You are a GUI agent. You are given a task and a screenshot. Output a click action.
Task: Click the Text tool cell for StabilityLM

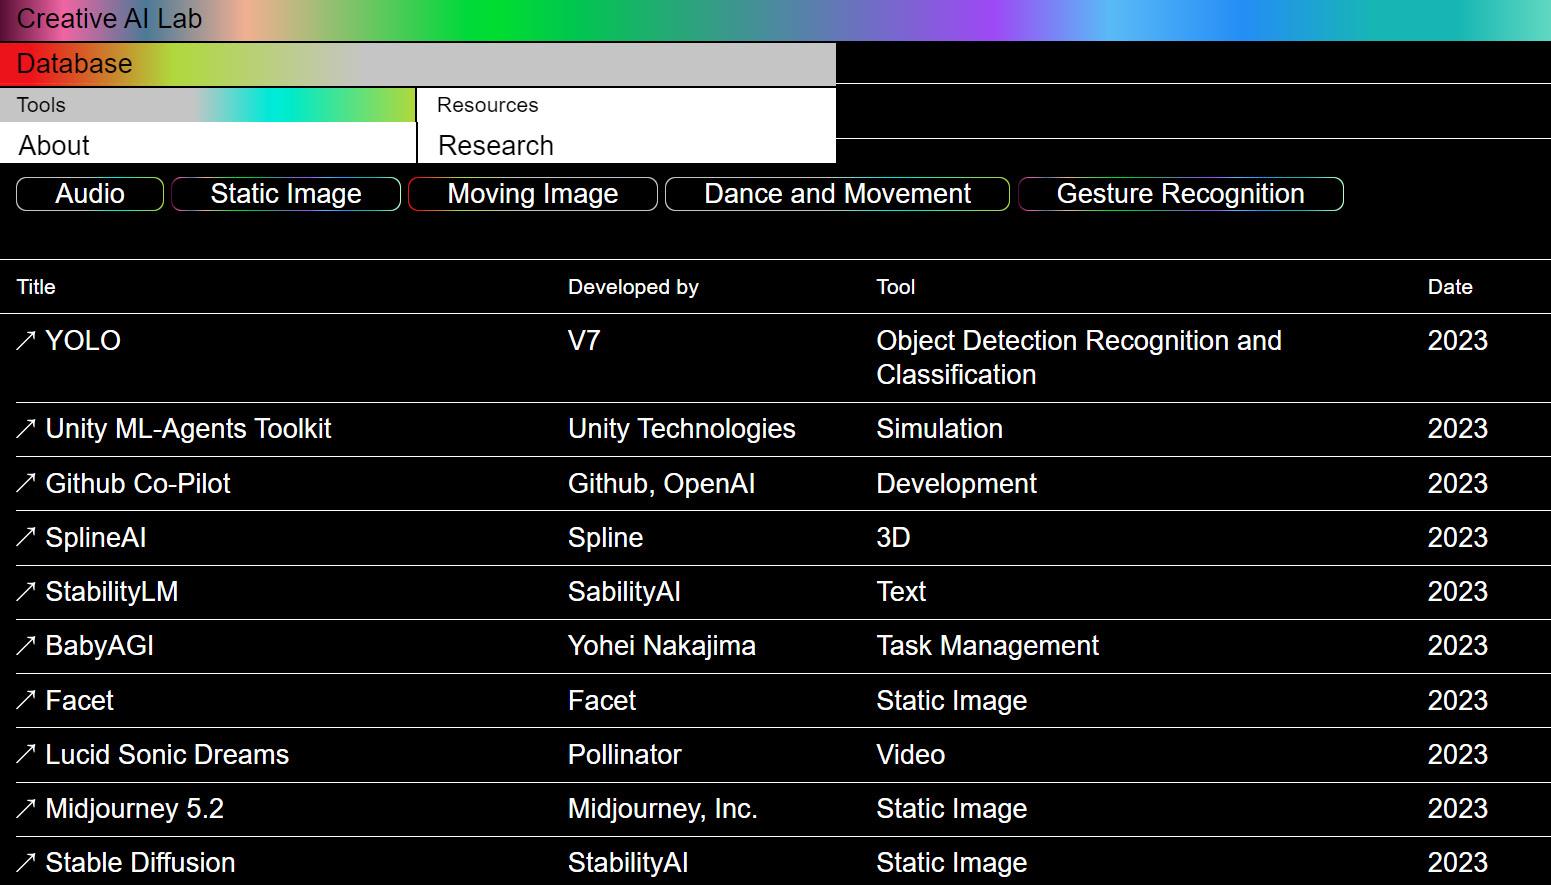901,592
